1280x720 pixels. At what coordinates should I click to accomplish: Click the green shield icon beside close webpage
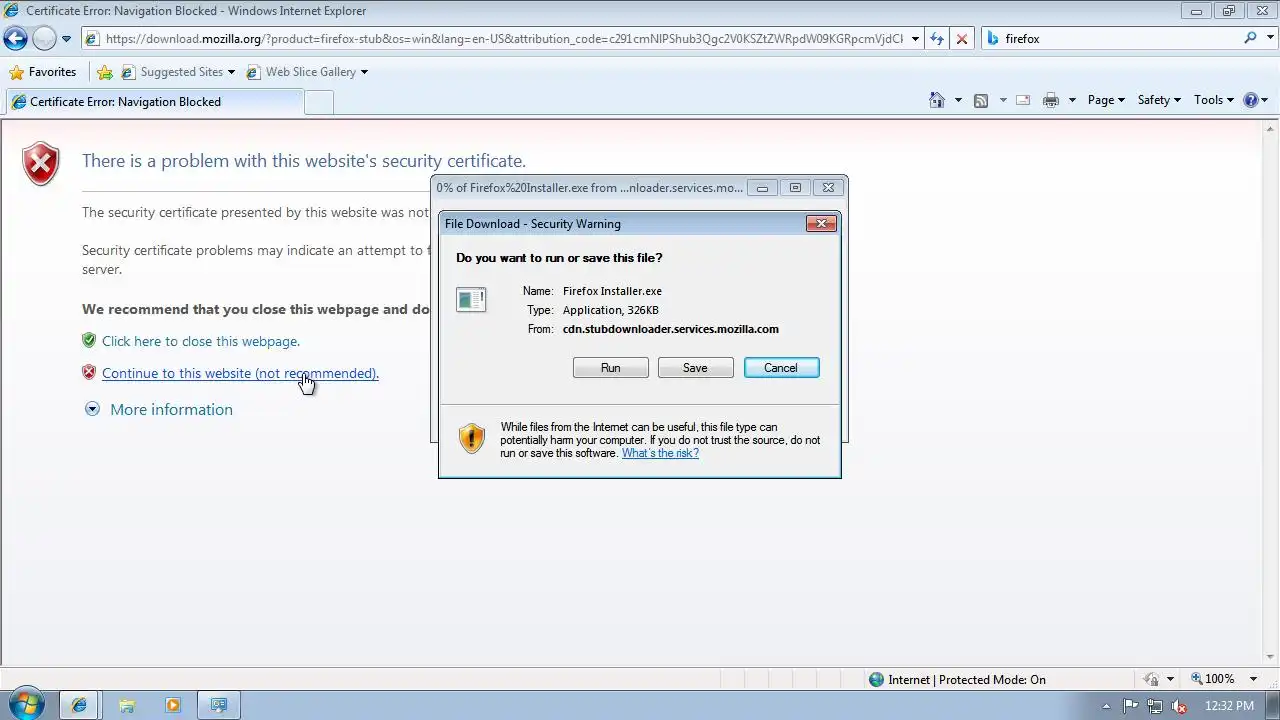coord(89,341)
